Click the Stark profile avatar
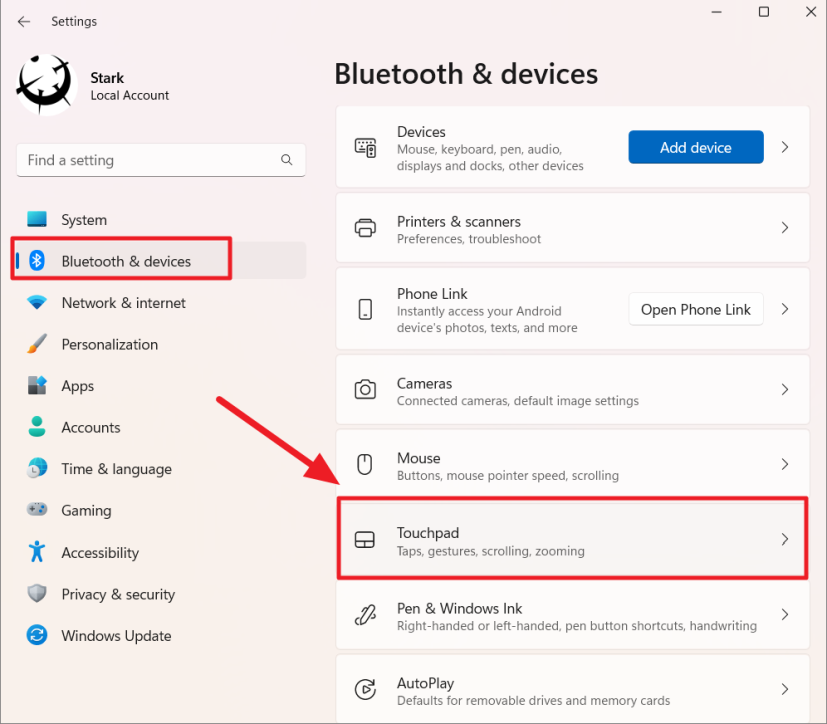The image size is (827, 724). click(46, 84)
